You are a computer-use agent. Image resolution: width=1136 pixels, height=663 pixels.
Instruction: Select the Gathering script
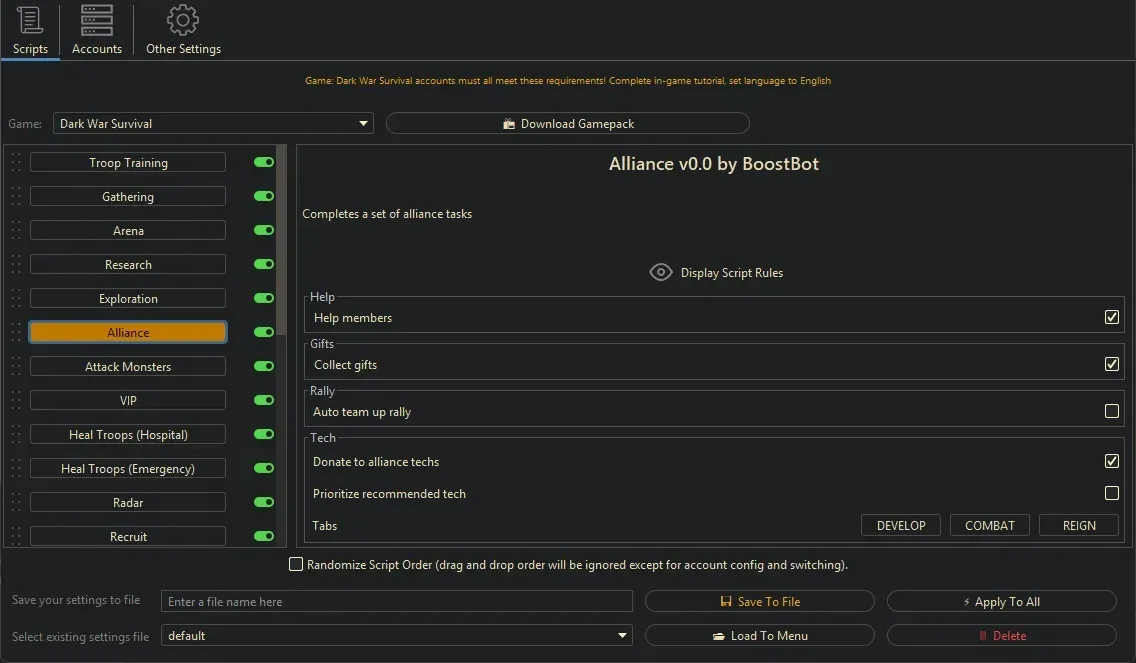[128, 196]
